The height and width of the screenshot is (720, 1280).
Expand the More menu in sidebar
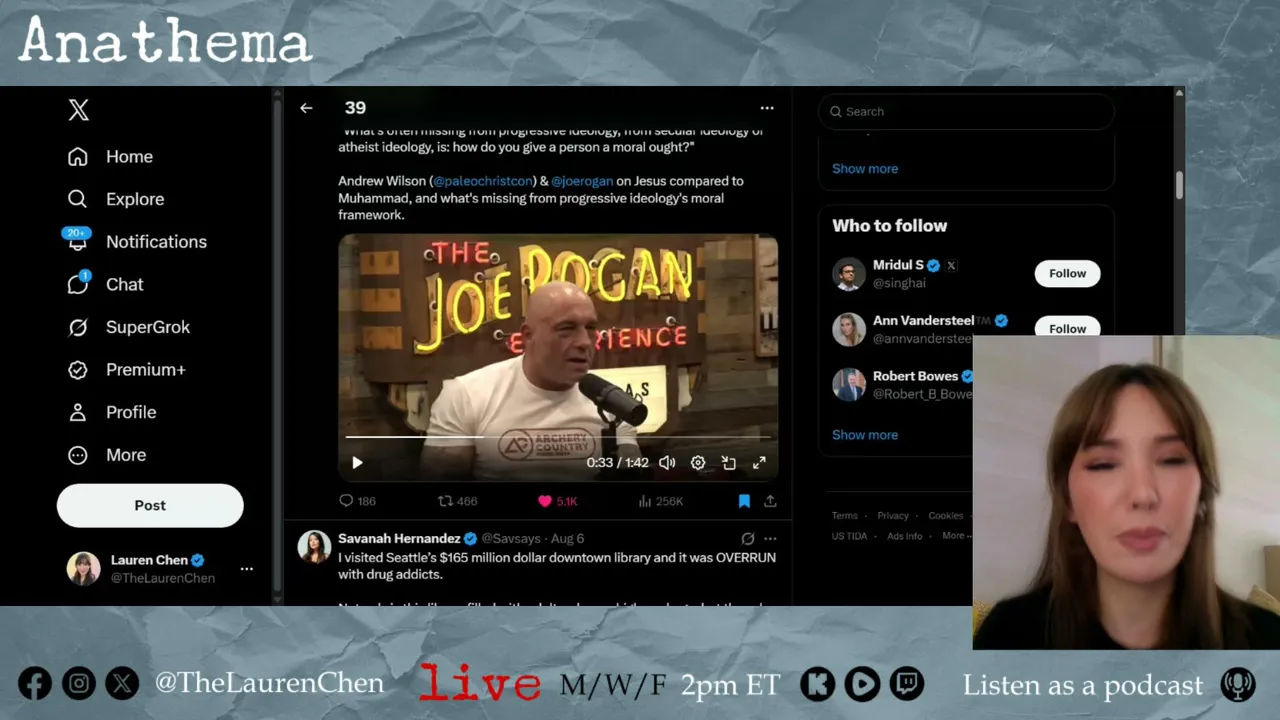click(106, 455)
